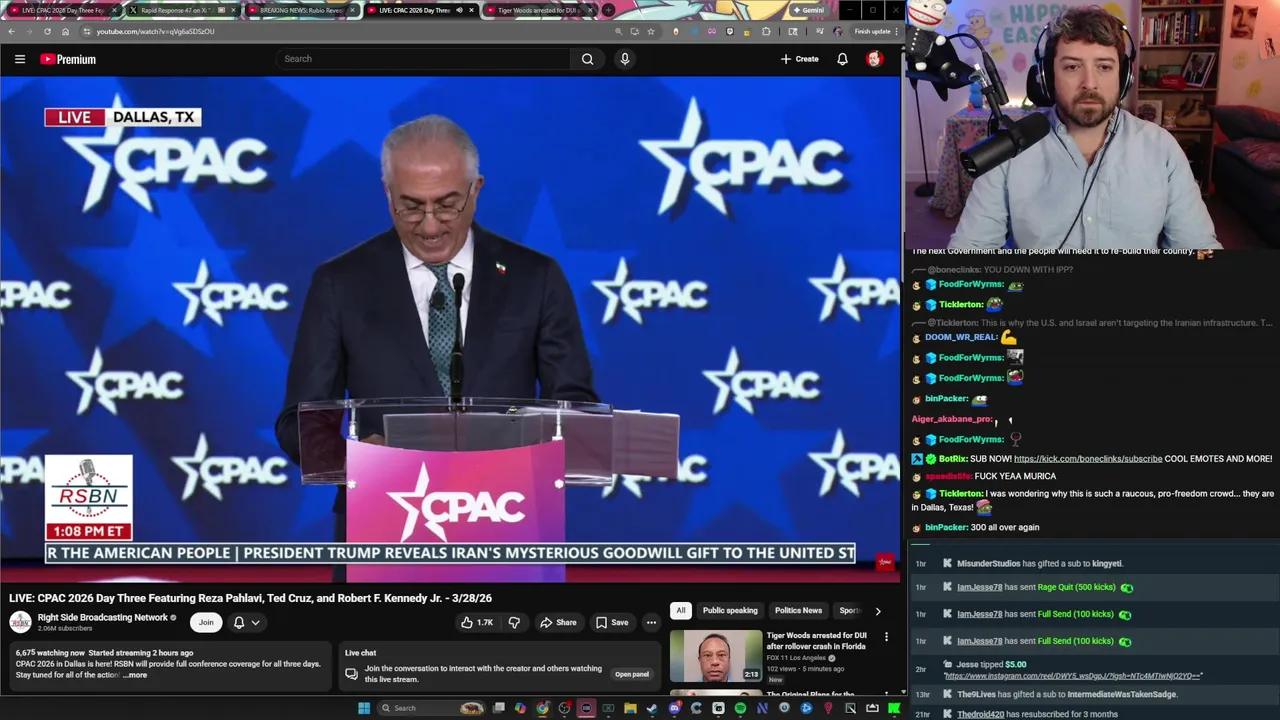Switch to Tiger Woods arrested for DUI tab
The image size is (1280, 720).
(x=538, y=10)
